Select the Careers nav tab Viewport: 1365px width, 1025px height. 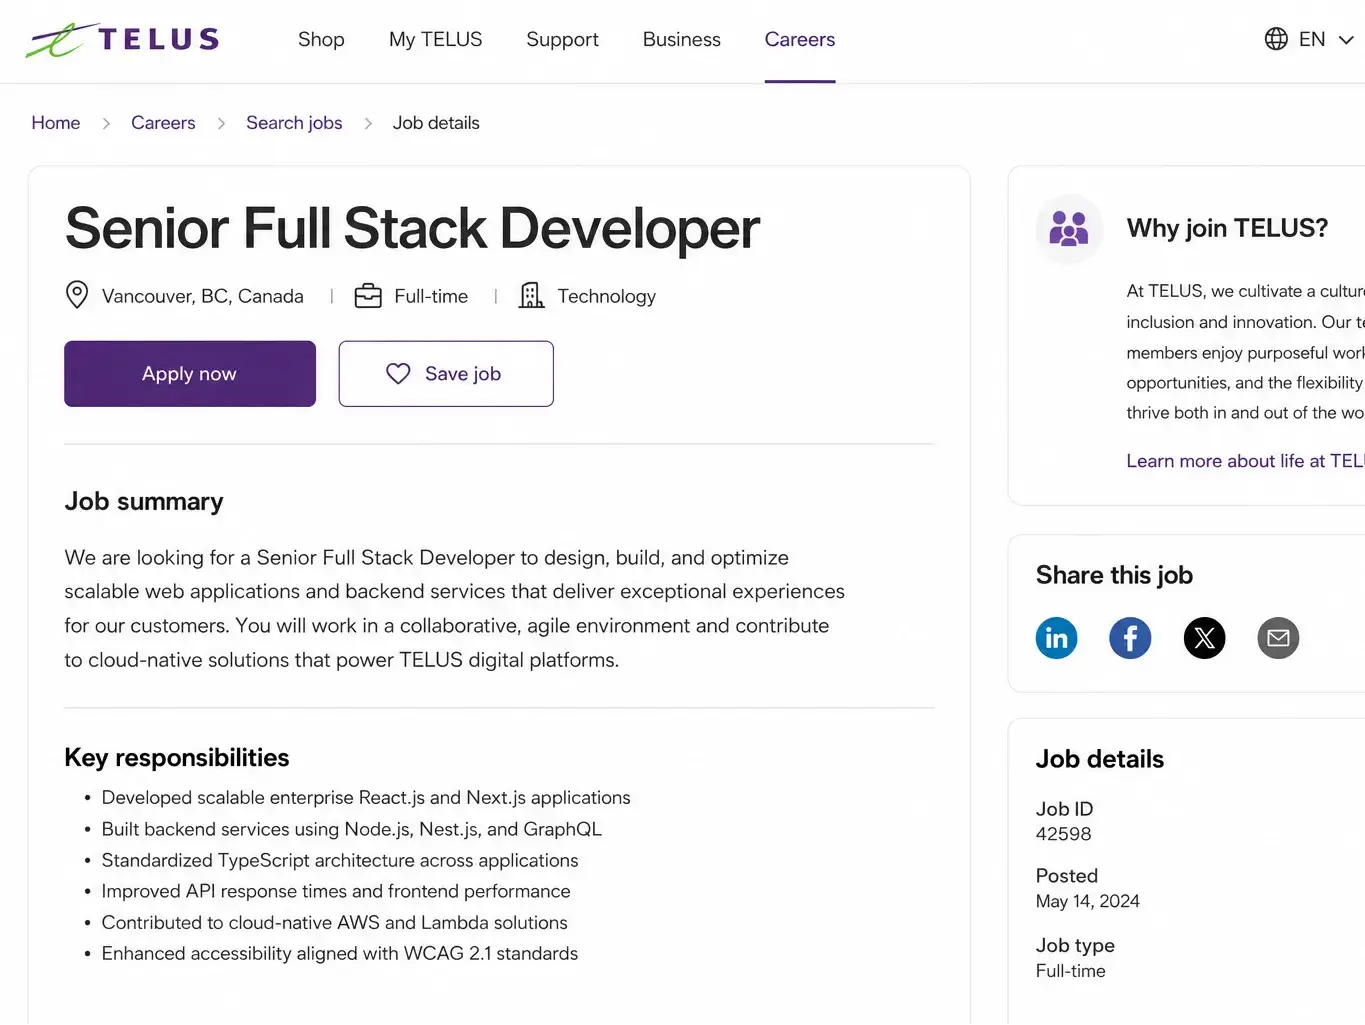click(800, 39)
